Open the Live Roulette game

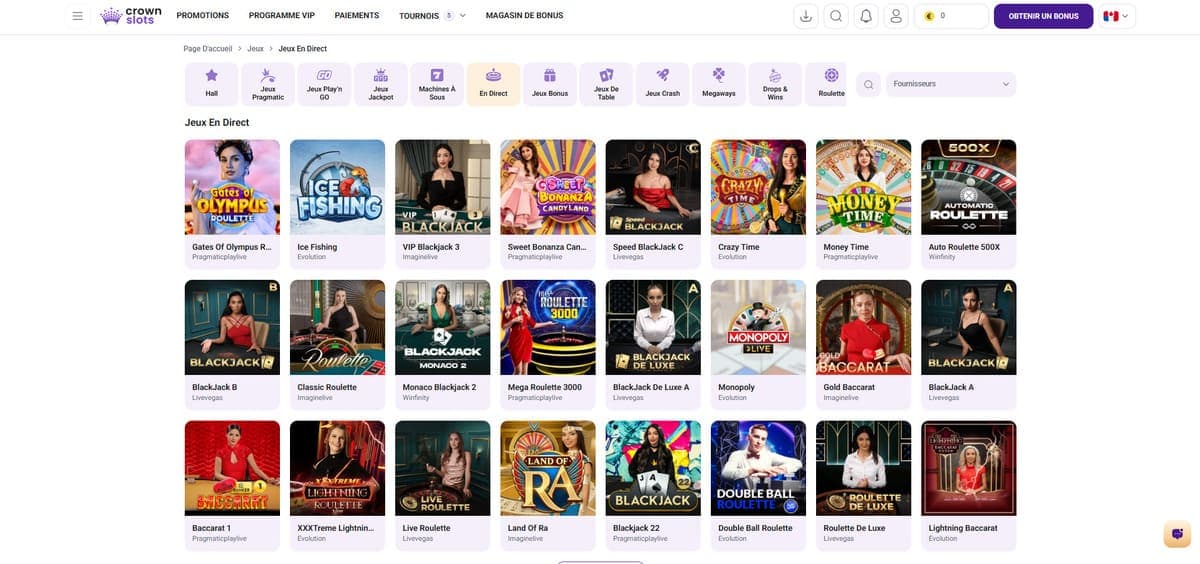coord(443,485)
